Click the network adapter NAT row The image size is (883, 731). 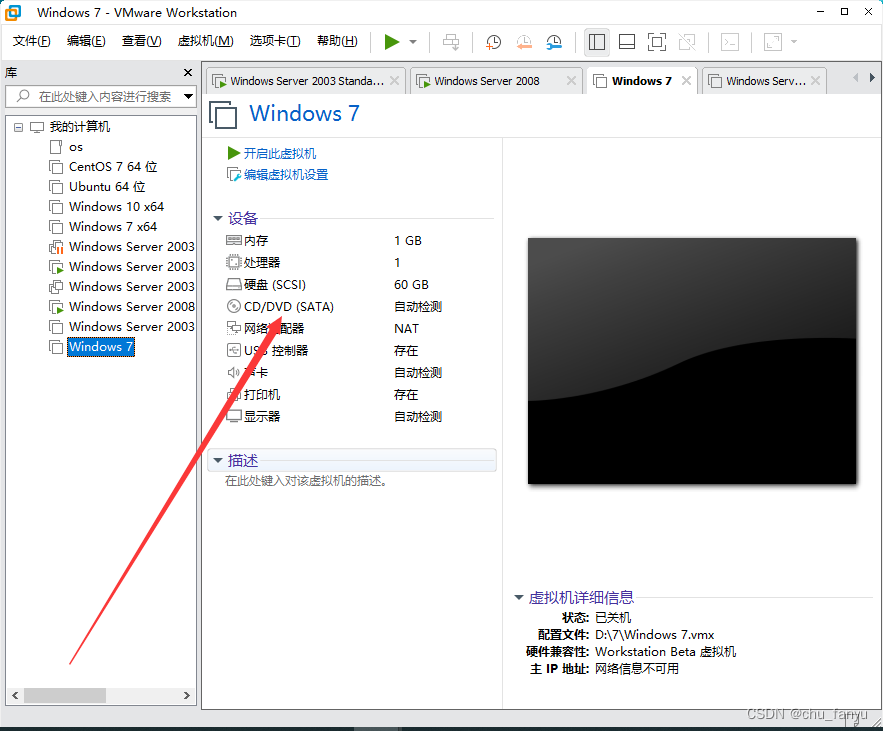(x=332, y=328)
